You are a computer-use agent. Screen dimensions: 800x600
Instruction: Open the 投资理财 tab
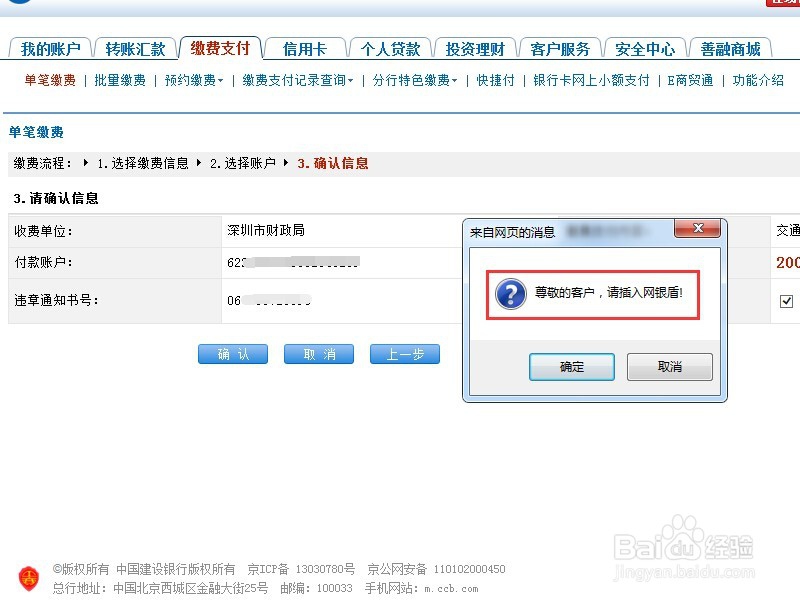[x=476, y=46]
